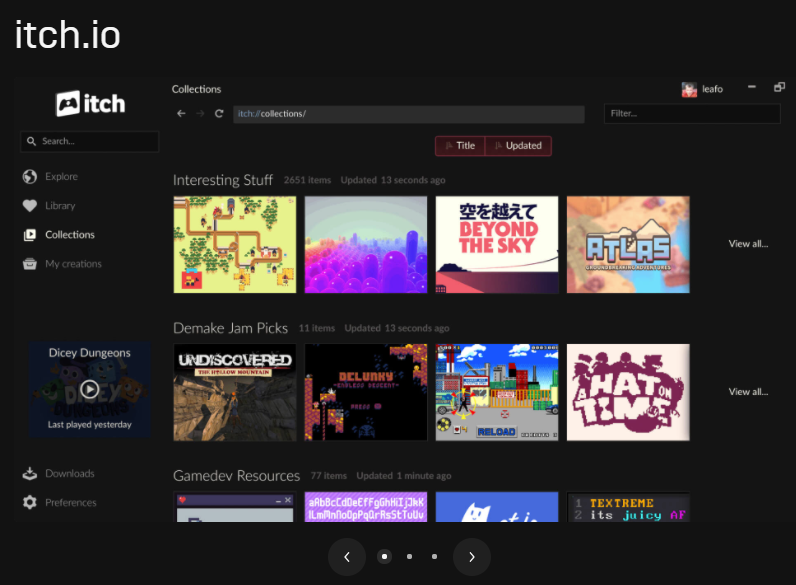The image size is (796, 585).
Task: Open the Library heart icon
Action: 30,206
